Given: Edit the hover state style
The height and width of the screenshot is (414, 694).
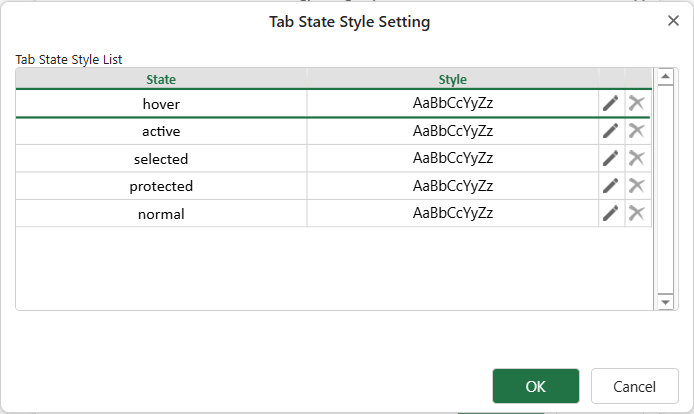Looking at the screenshot, I should tap(611, 104).
